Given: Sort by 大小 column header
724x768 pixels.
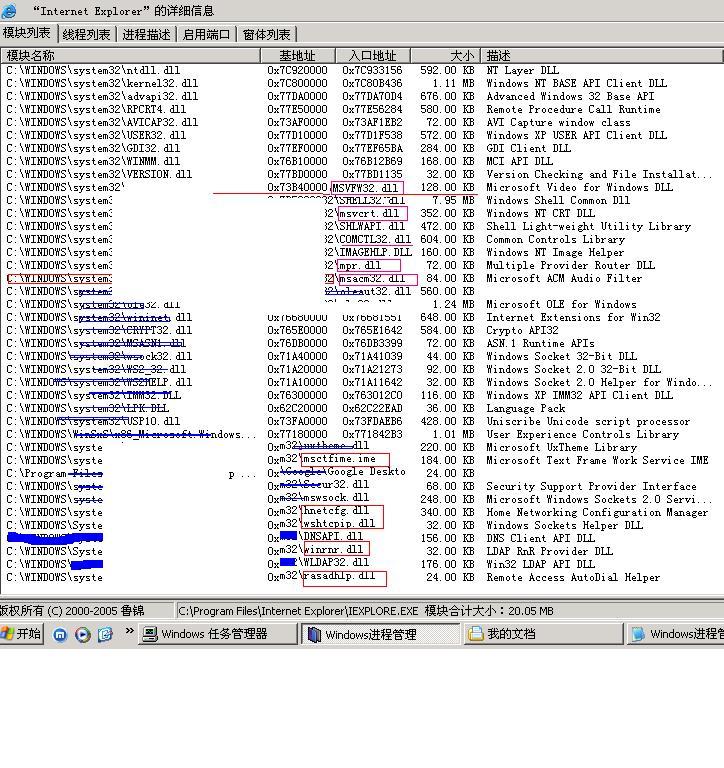Looking at the screenshot, I should [445, 55].
